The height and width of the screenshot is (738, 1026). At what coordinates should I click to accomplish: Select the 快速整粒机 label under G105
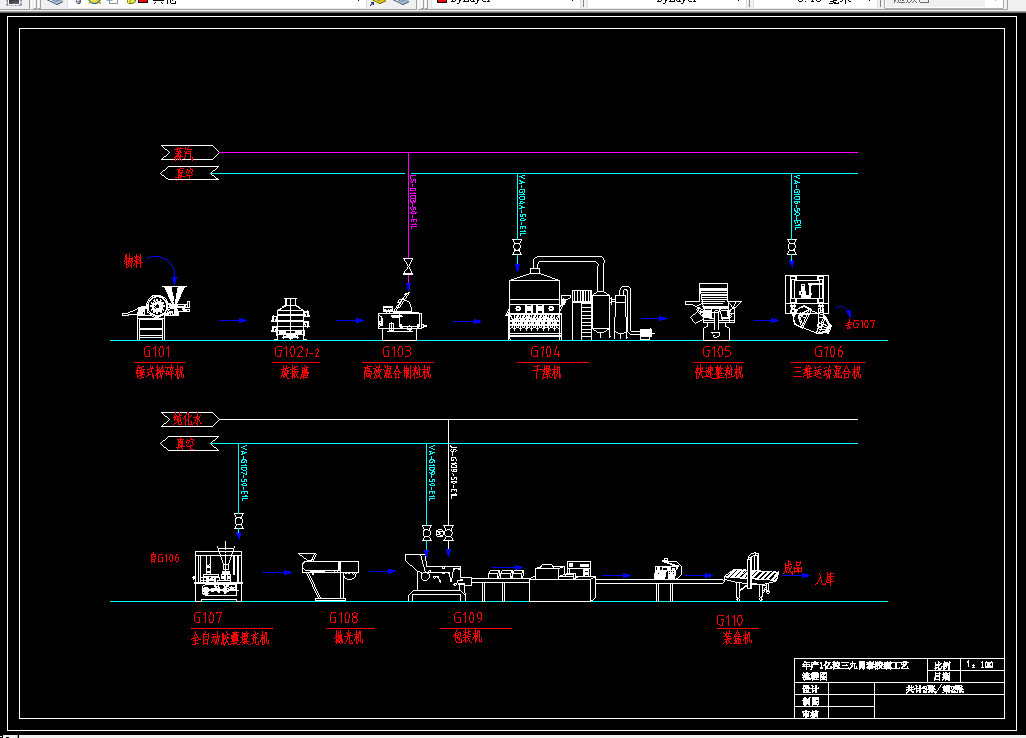[x=718, y=372]
